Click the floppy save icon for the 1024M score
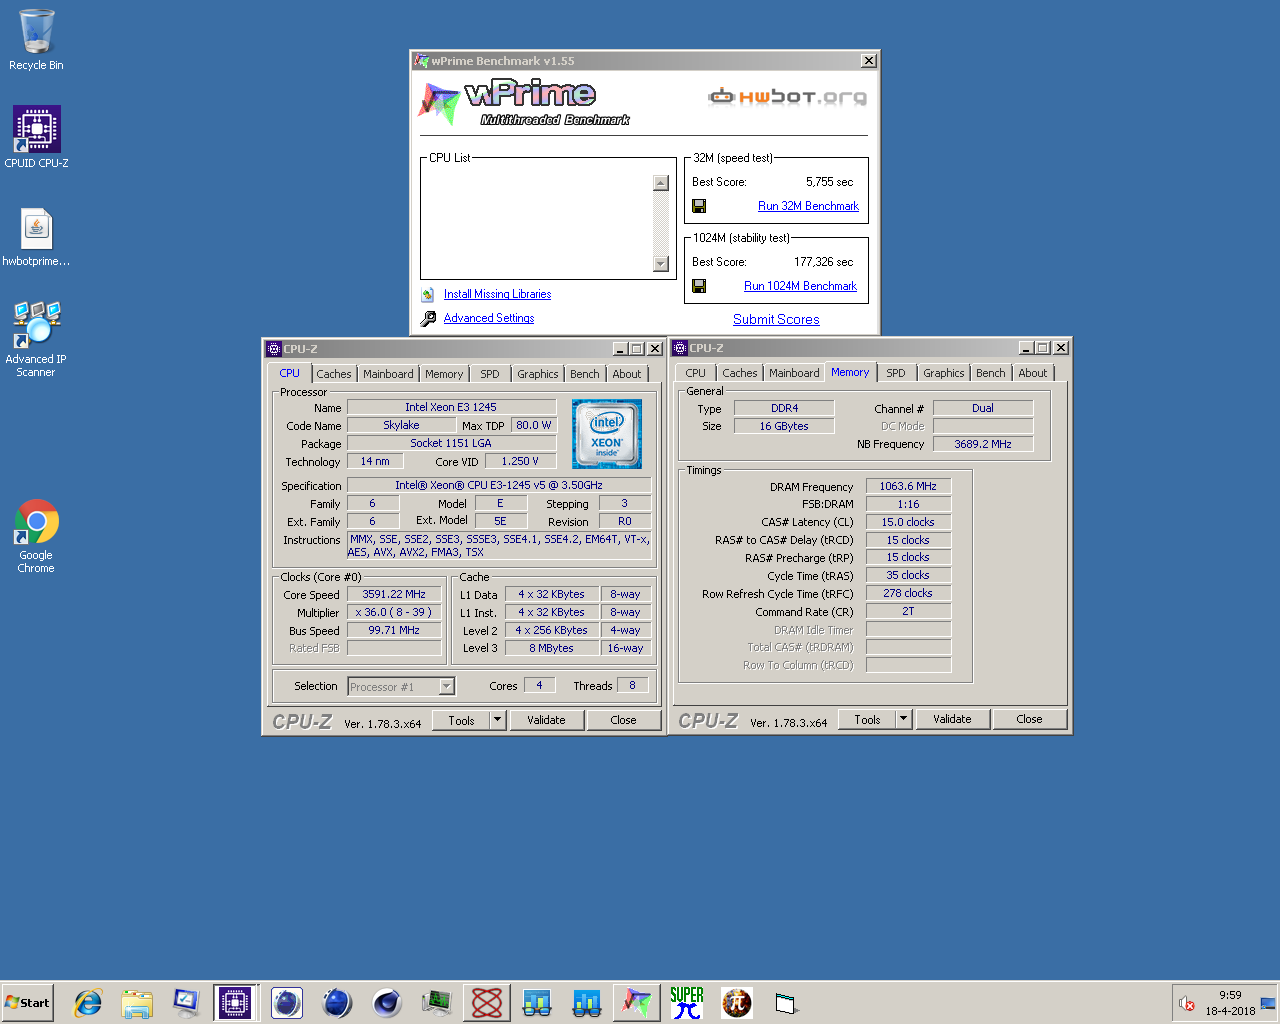Screen dimensions: 1280x1024 coord(699,286)
